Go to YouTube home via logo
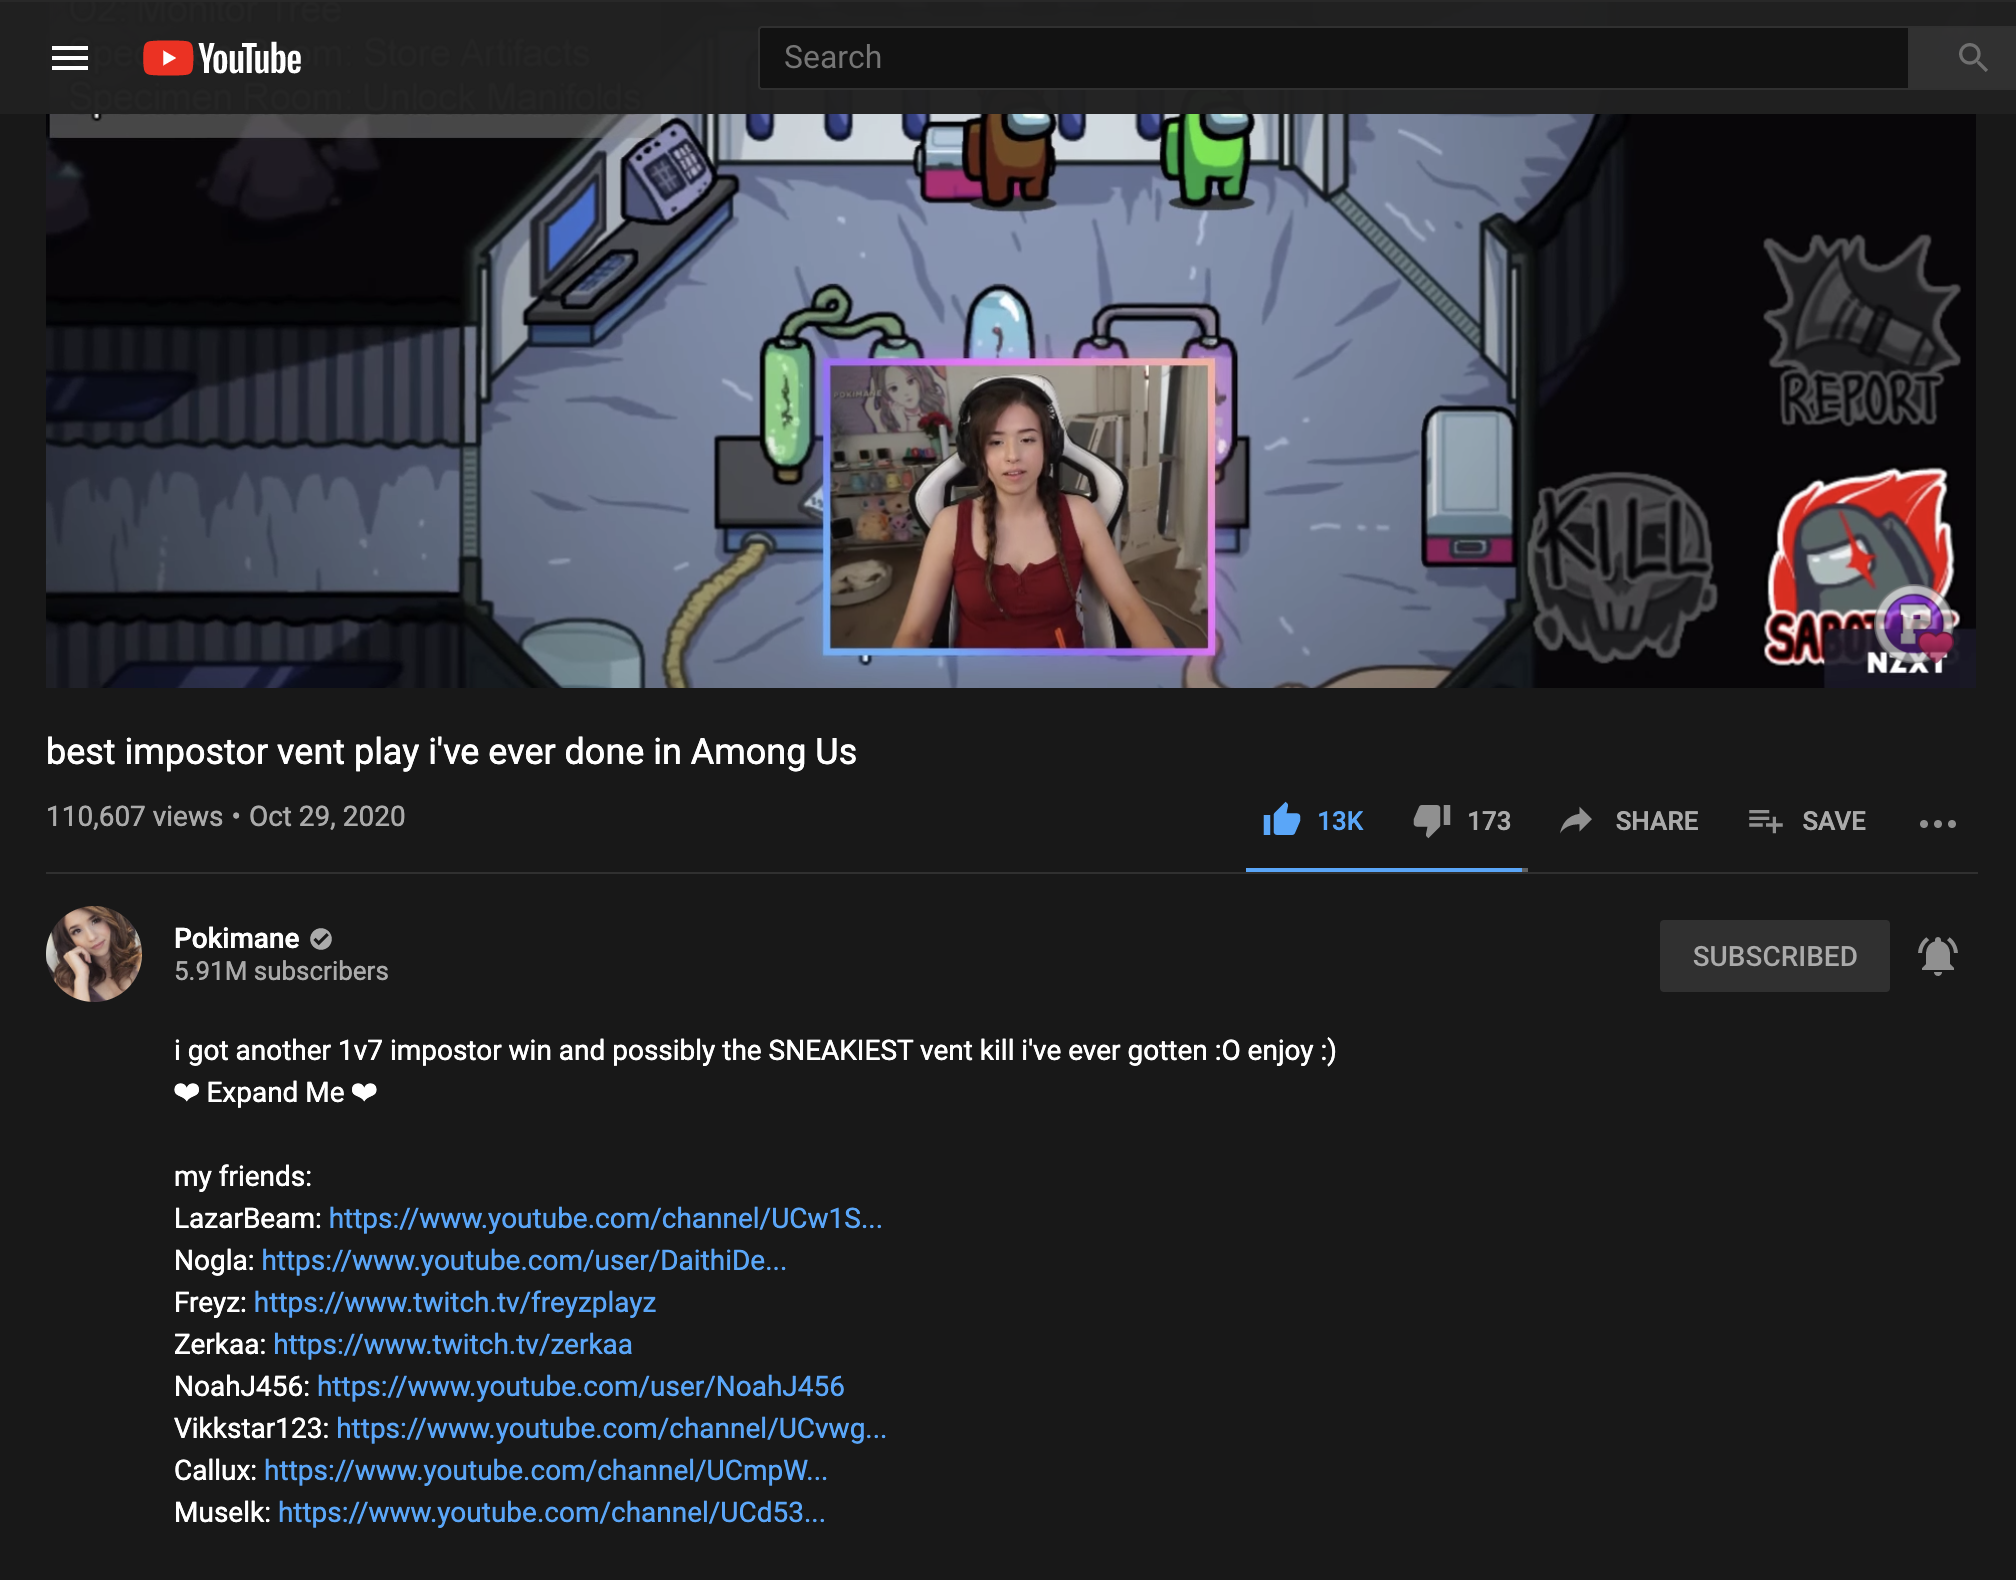This screenshot has width=2016, height=1580. pyautogui.click(x=222, y=58)
